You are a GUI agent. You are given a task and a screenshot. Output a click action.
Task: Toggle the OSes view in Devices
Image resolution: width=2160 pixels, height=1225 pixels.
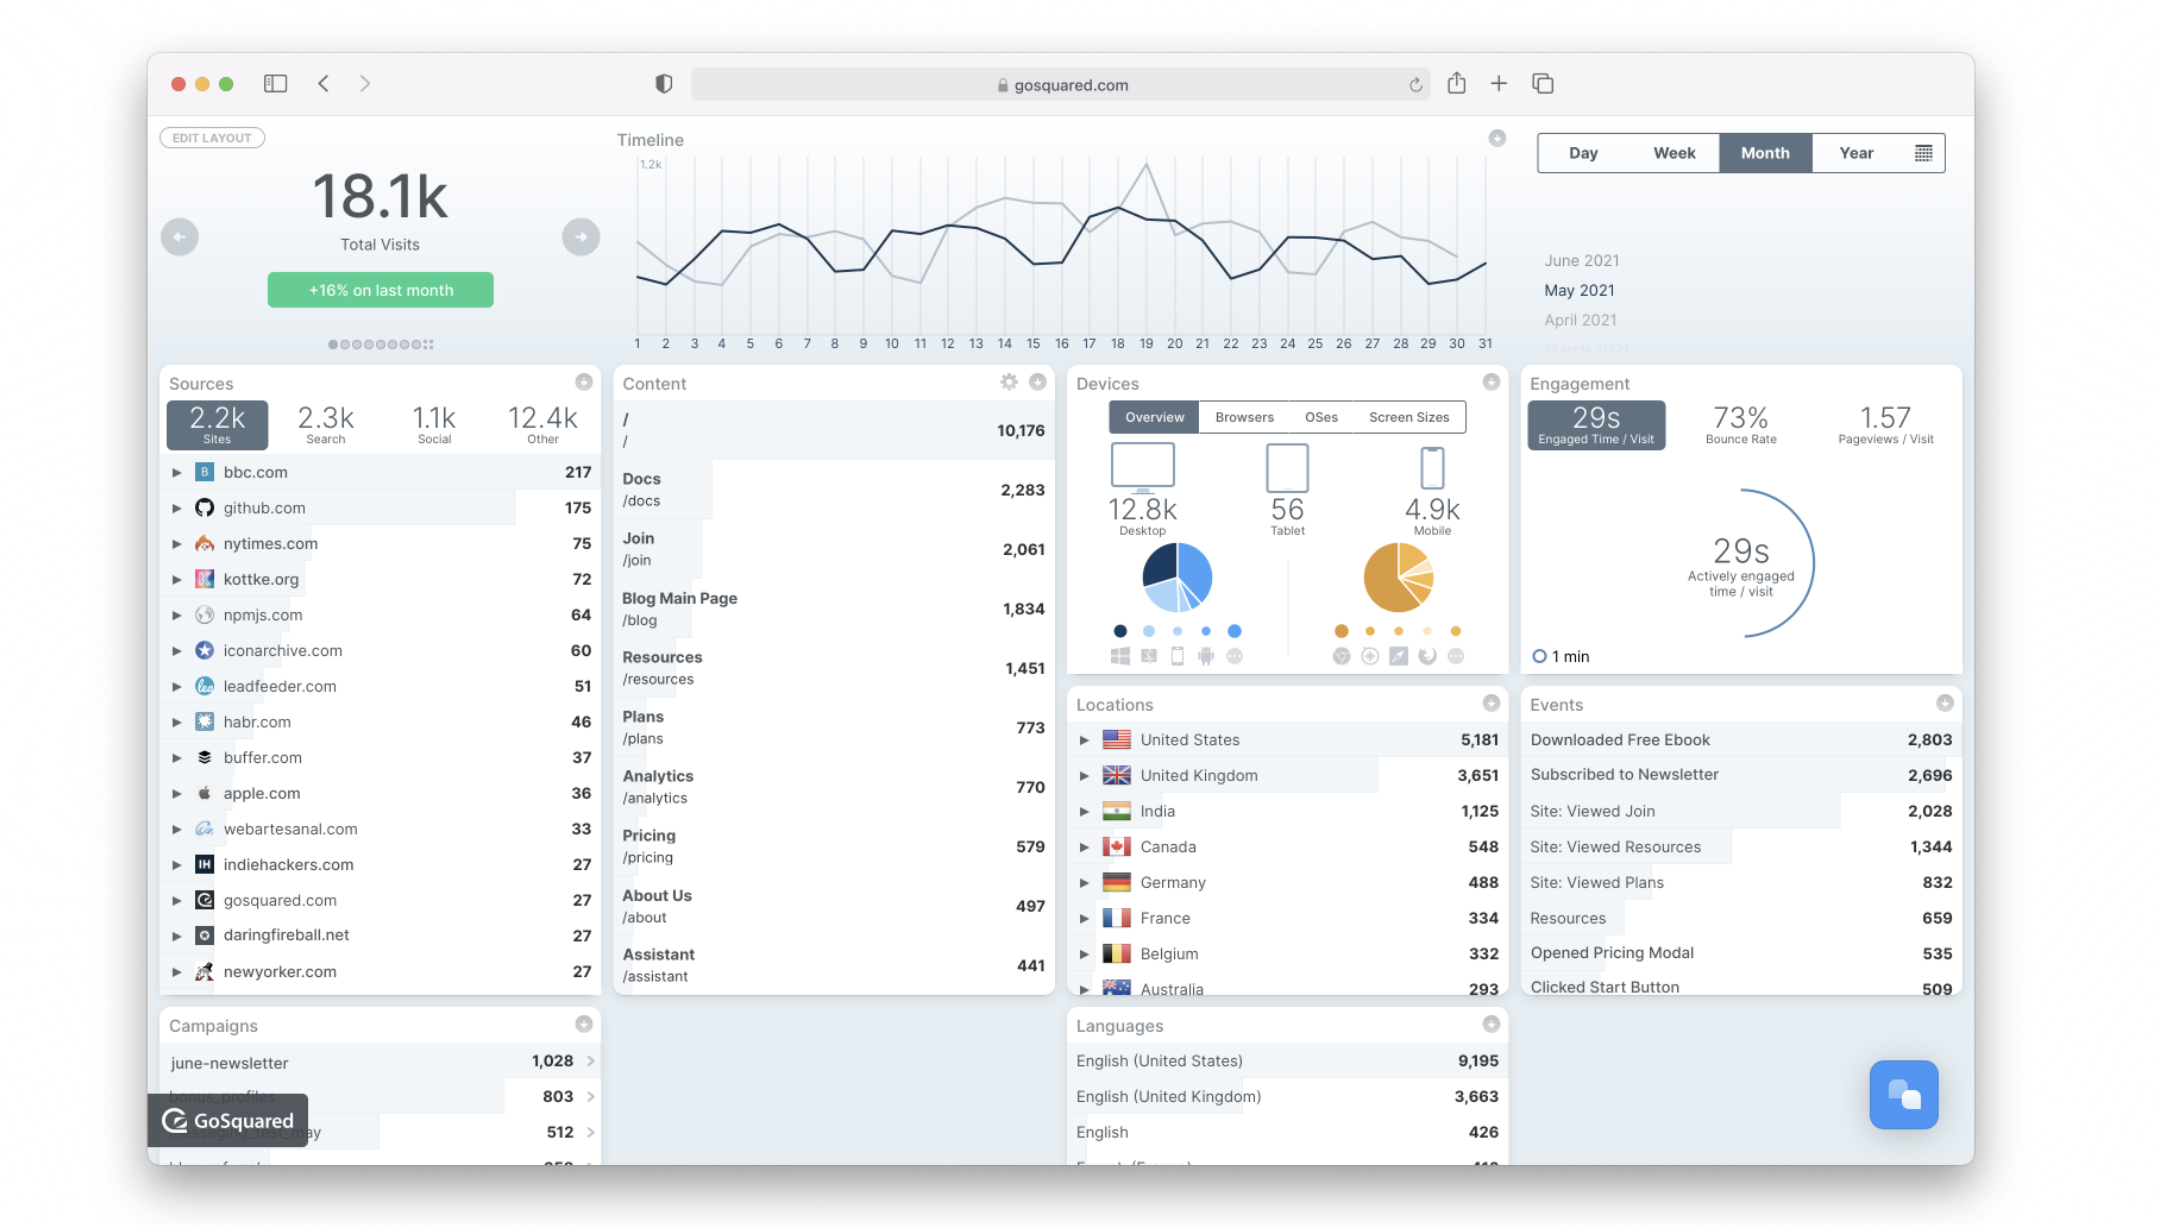(1320, 417)
